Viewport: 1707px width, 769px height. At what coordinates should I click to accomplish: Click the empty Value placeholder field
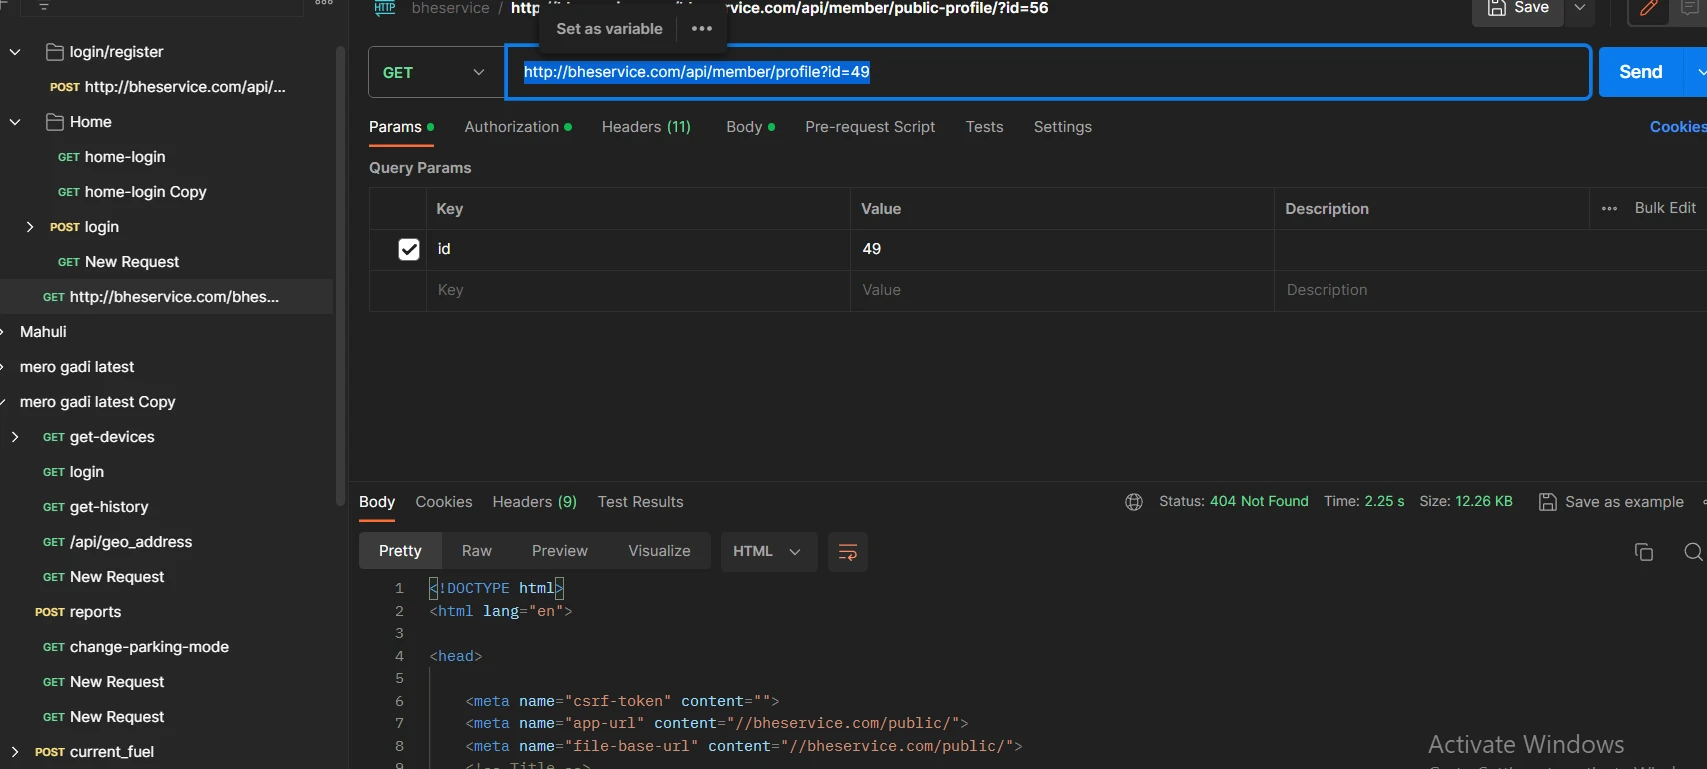coord(1062,290)
